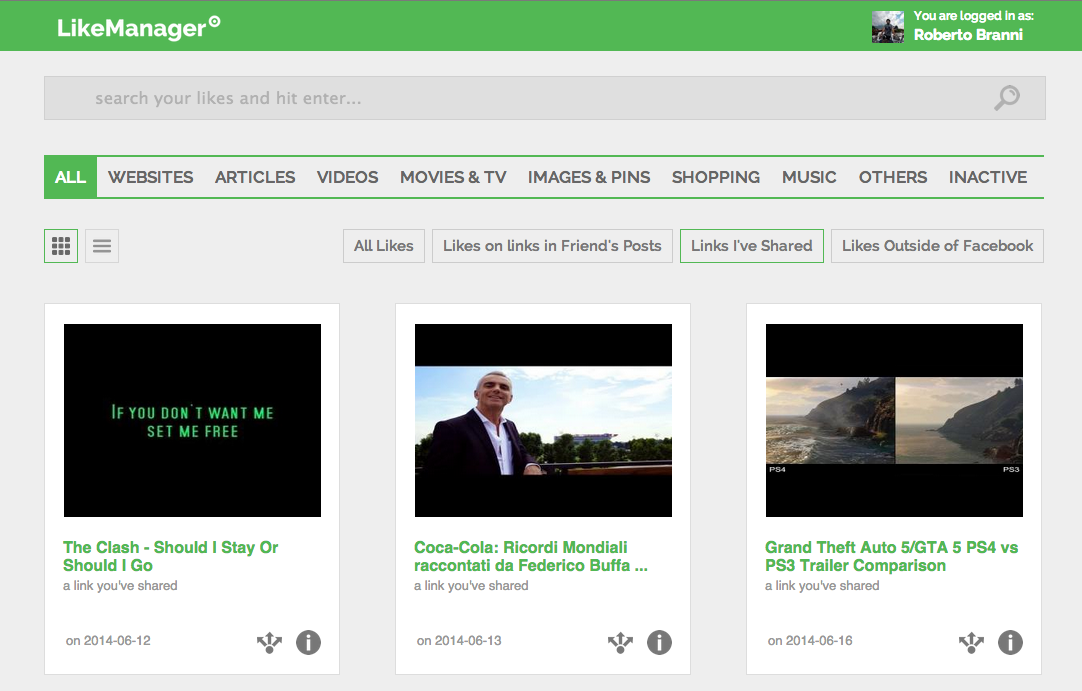This screenshot has height=691, width=1082.
Task: Open info icon on Grand Theft Auto card
Action: [1010, 643]
